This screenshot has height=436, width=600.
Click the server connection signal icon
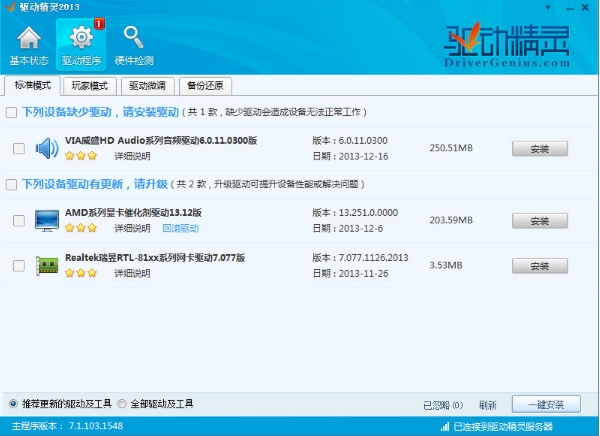tap(445, 426)
